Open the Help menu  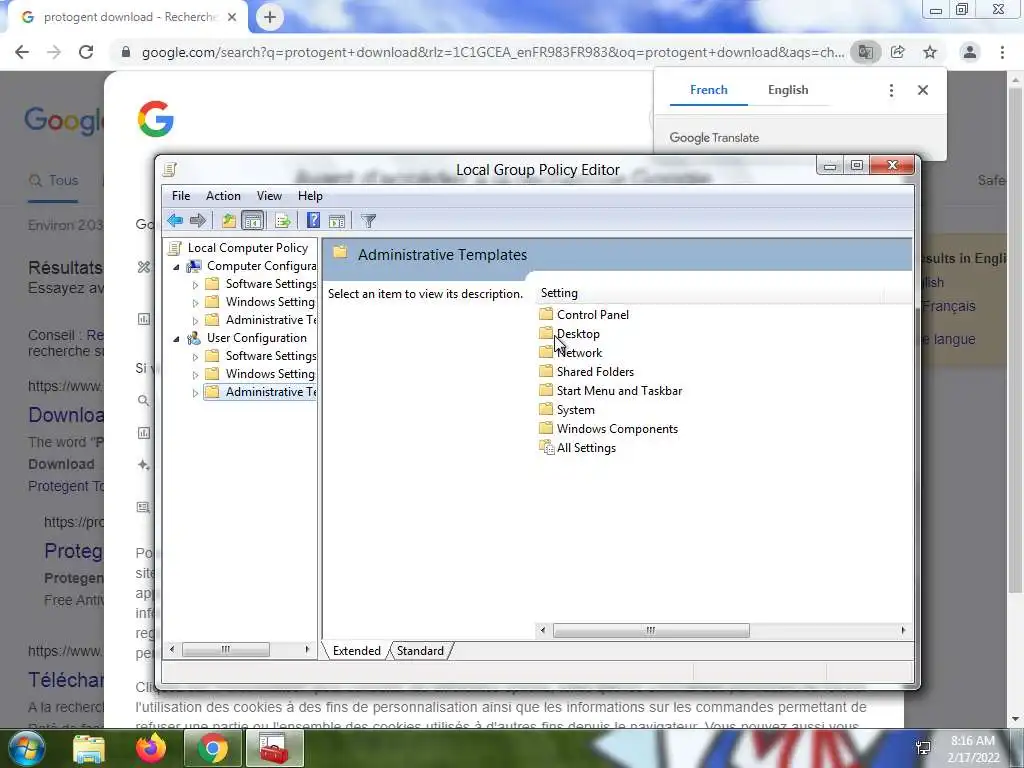tap(310, 196)
